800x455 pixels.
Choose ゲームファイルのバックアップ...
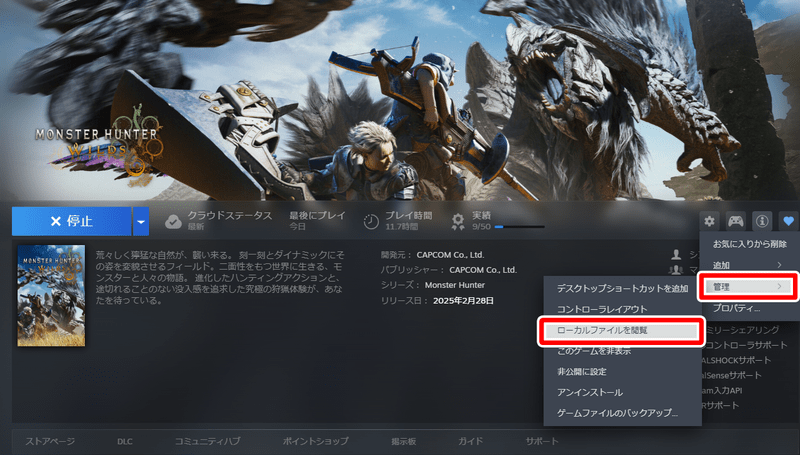pyautogui.click(x=622, y=413)
